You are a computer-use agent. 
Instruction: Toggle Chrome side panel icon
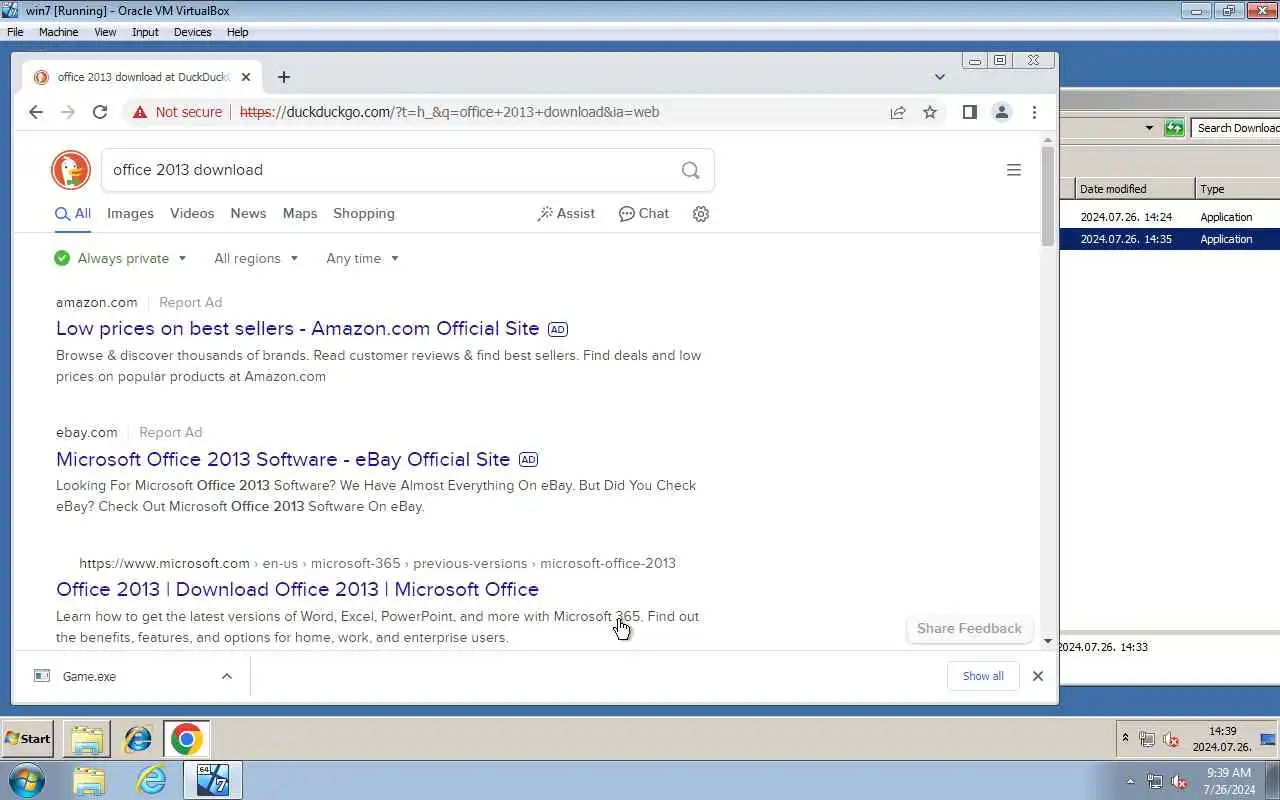pyautogui.click(x=969, y=112)
